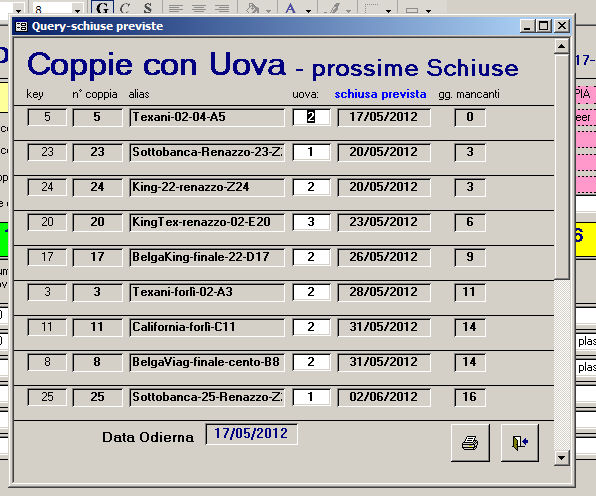Click the special effect rectangle icon
The image size is (596, 496).
412,10
